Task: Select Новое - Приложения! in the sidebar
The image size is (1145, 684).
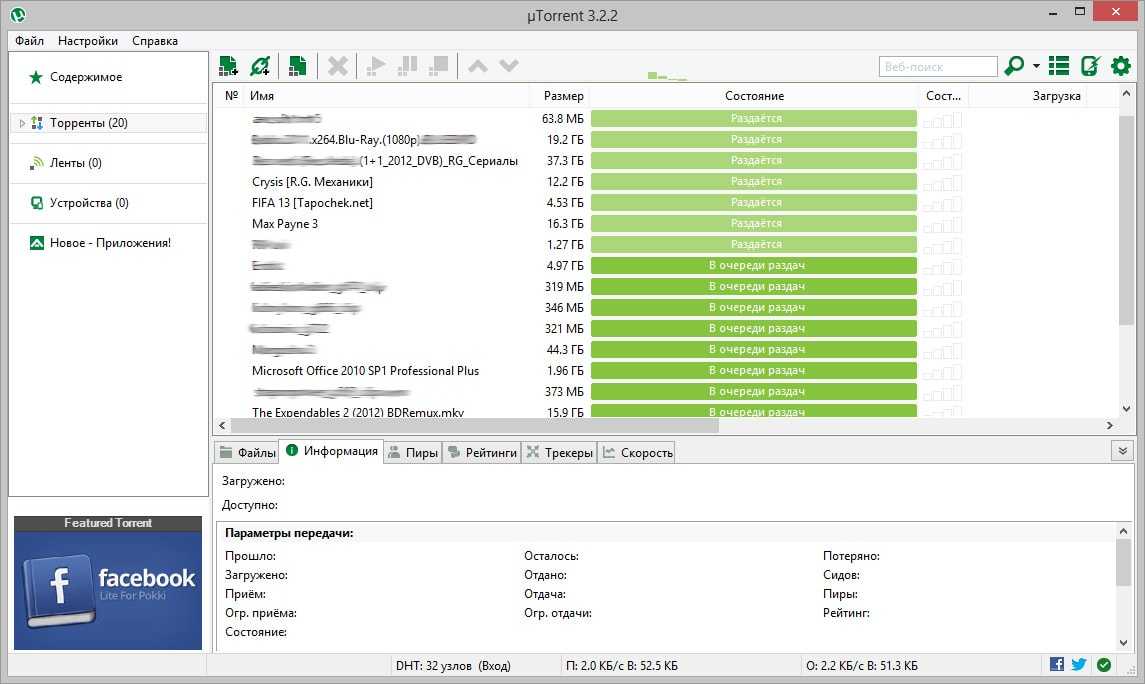Action: [x=108, y=243]
